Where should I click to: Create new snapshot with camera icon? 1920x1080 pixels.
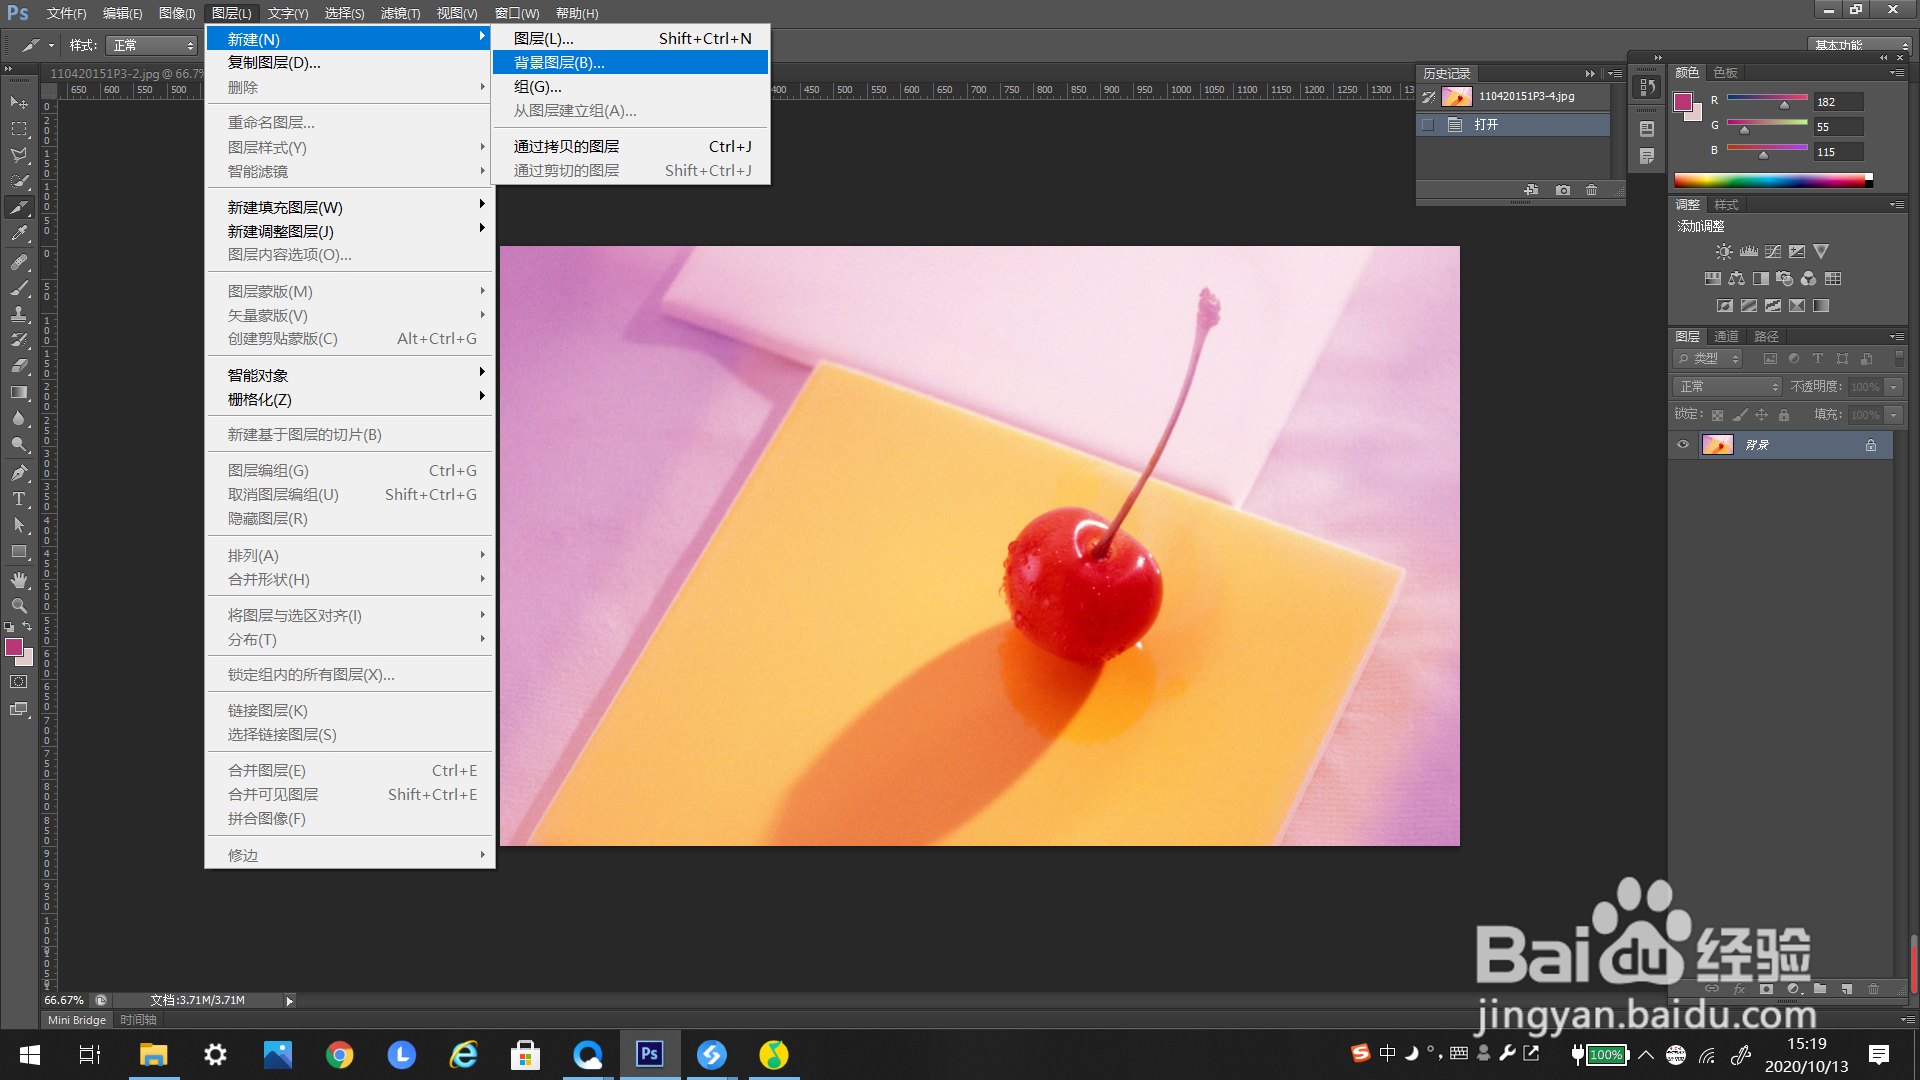(1563, 190)
